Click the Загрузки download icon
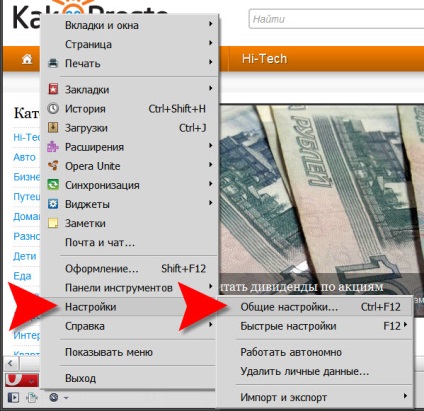The width and height of the screenshot is (424, 411). 53,127
